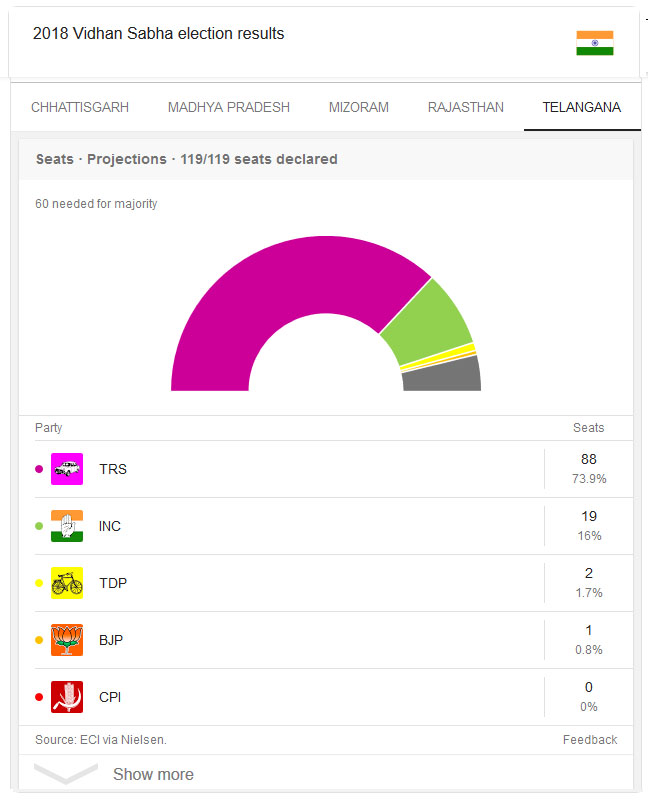
Task: Click the Show more text
Action: (x=154, y=774)
